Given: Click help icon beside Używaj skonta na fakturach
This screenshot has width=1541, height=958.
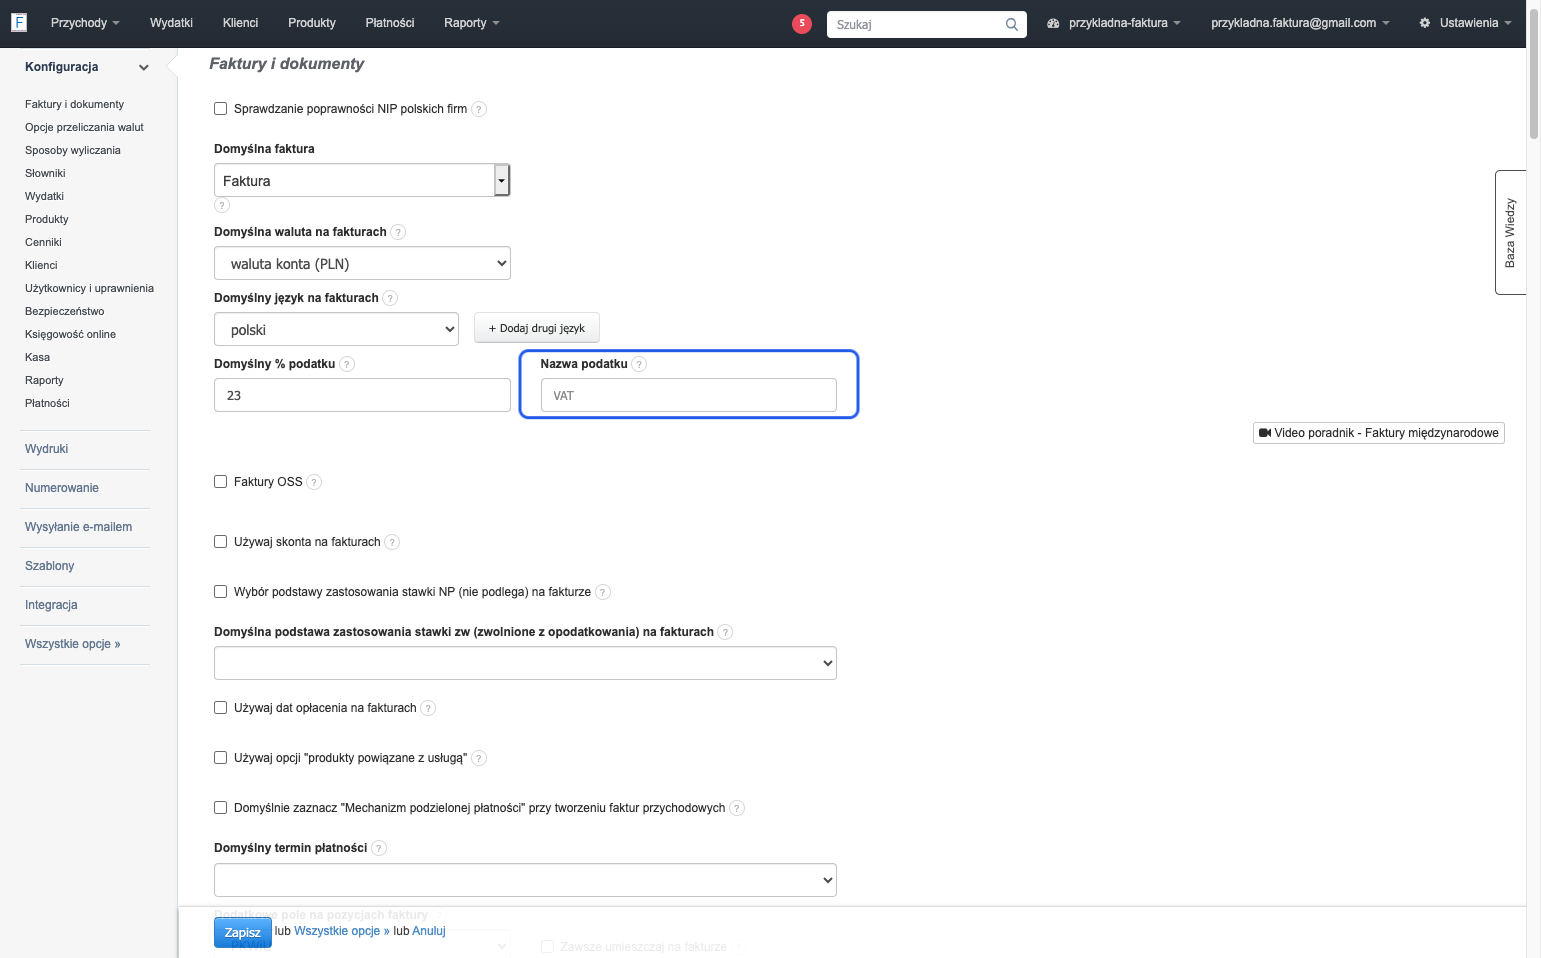Looking at the screenshot, I should coord(392,542).
